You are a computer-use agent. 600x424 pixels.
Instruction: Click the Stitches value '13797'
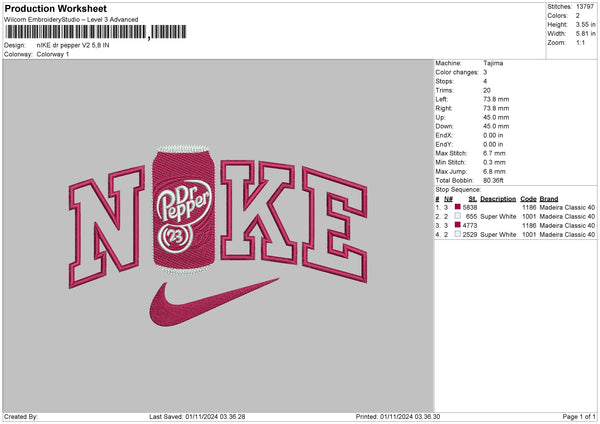point(585,7)
